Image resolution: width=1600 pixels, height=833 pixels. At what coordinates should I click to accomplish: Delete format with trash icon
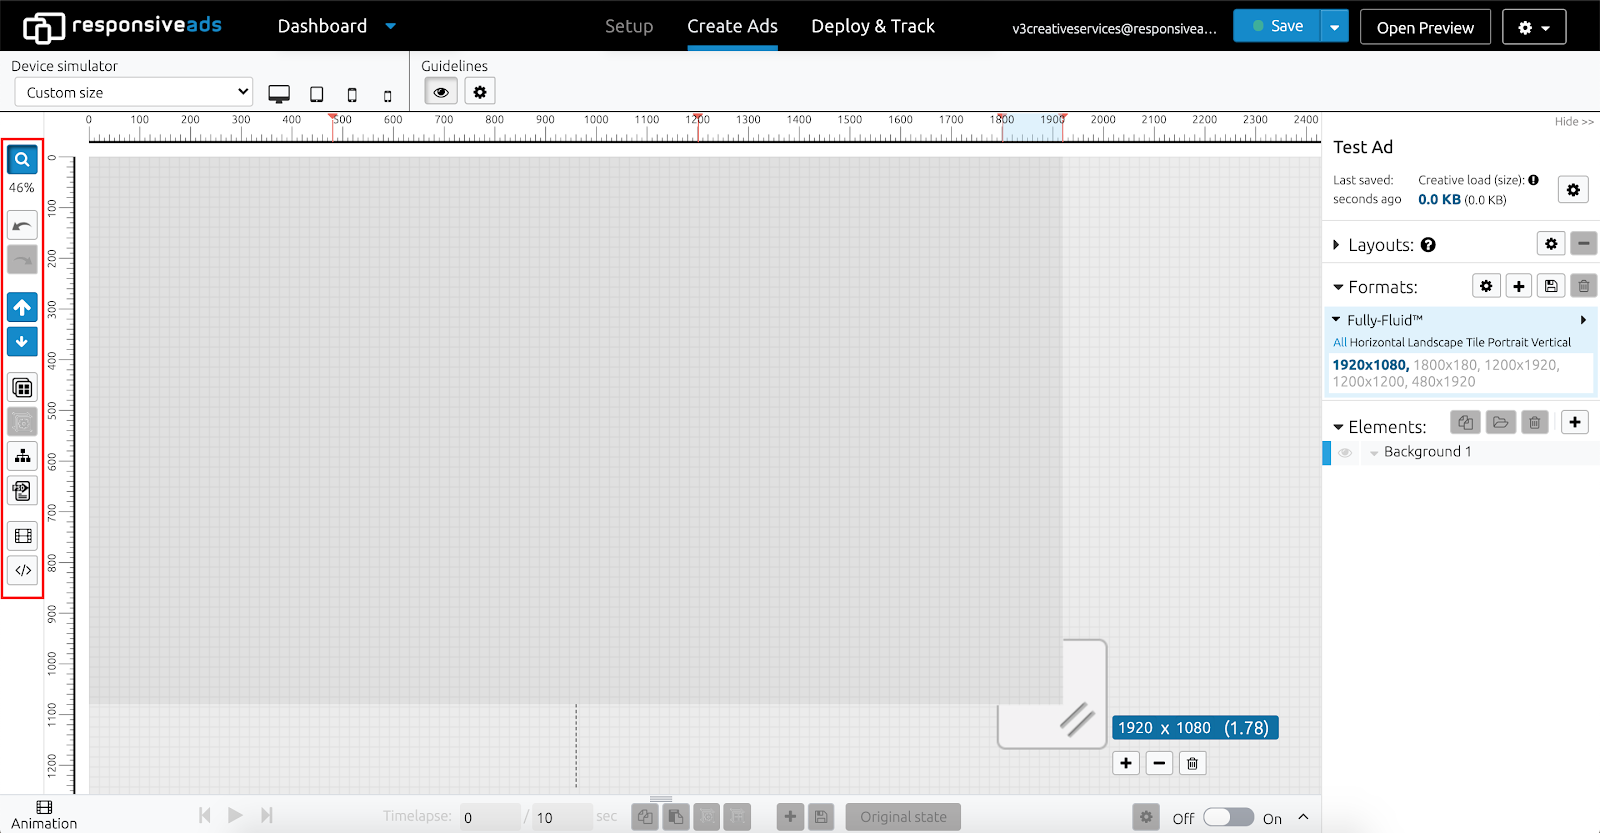[x=1583, y=286]
